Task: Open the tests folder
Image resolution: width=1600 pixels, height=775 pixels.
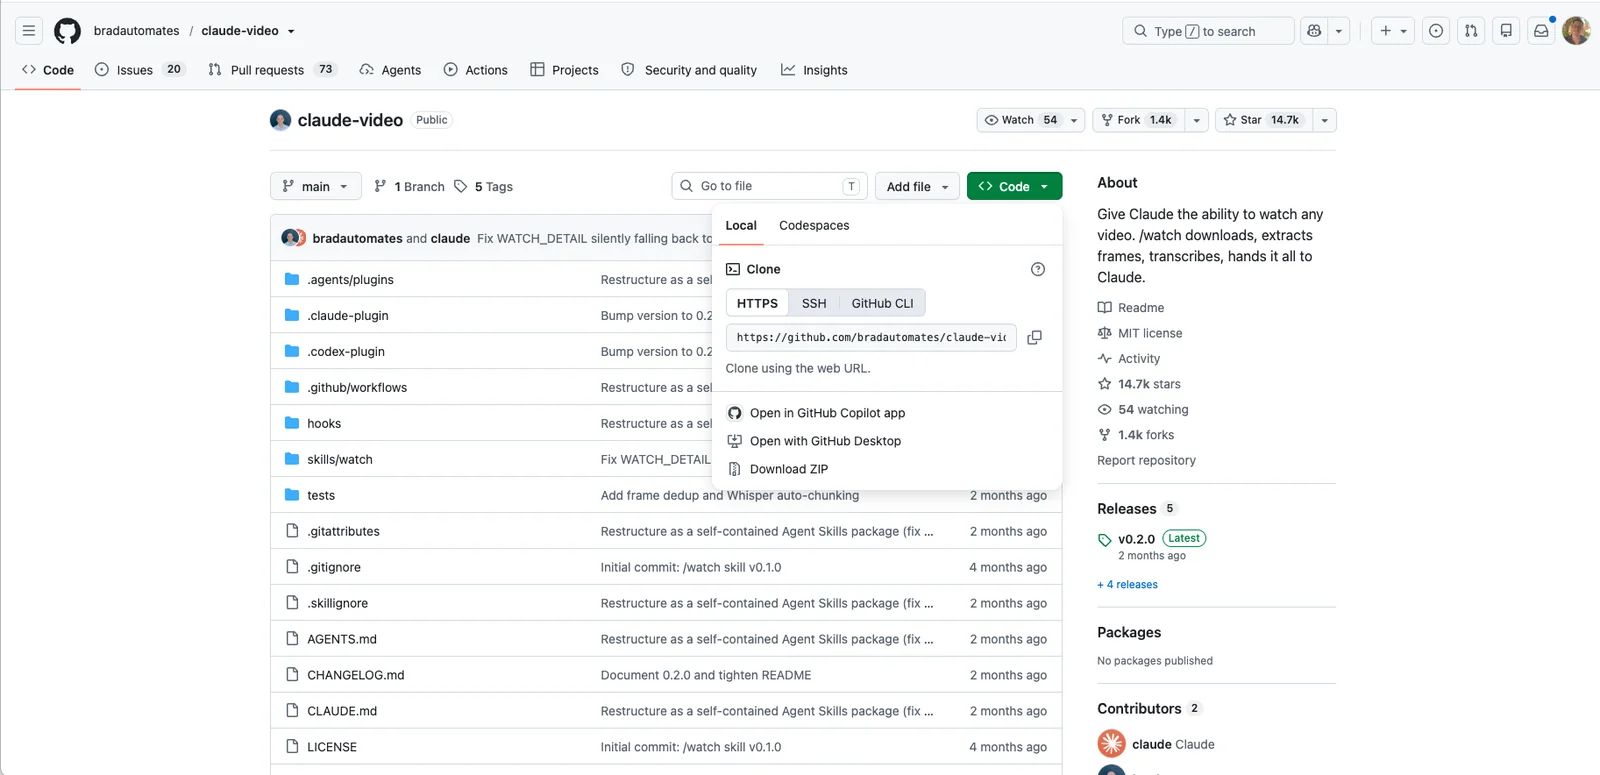Action: pyautogui.click(x=321, y=496)
